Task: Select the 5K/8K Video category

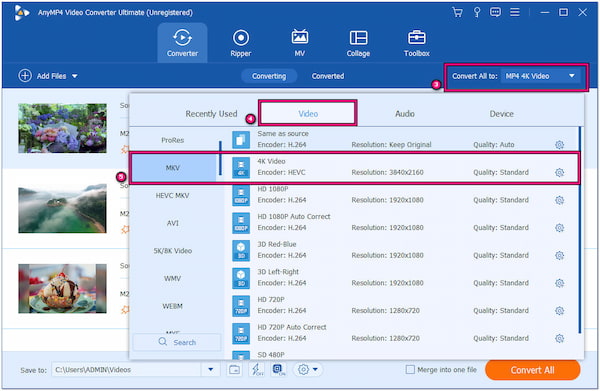Action: tap(173, 251)
